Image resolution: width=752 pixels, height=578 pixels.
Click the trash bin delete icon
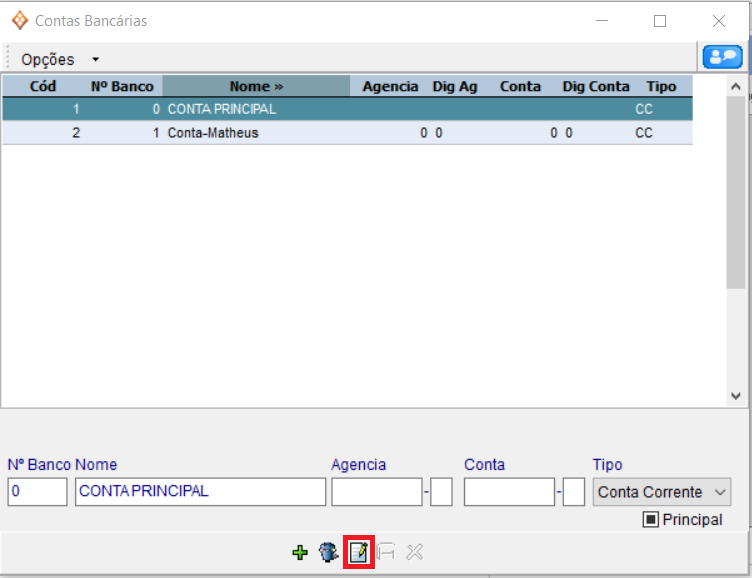(328, 552)
